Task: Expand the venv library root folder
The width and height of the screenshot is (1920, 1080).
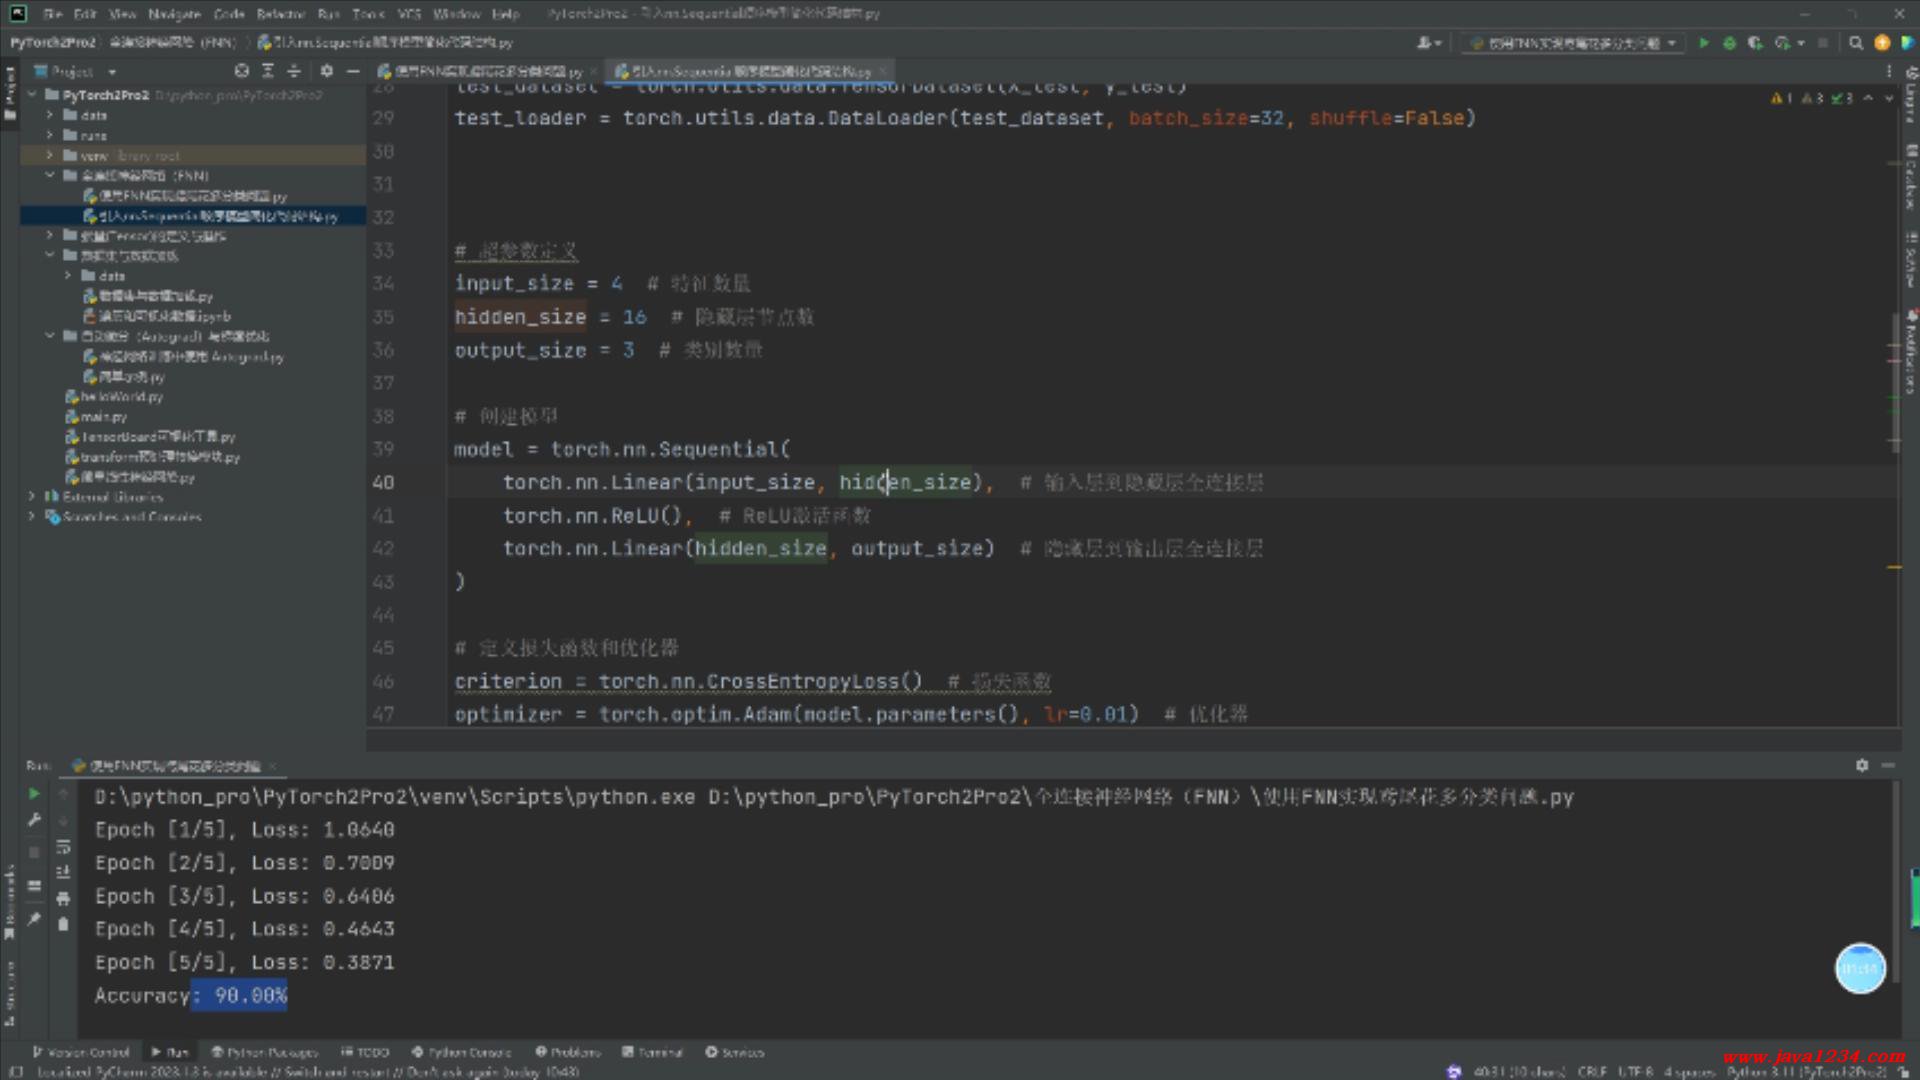Action: coord(49,155)
